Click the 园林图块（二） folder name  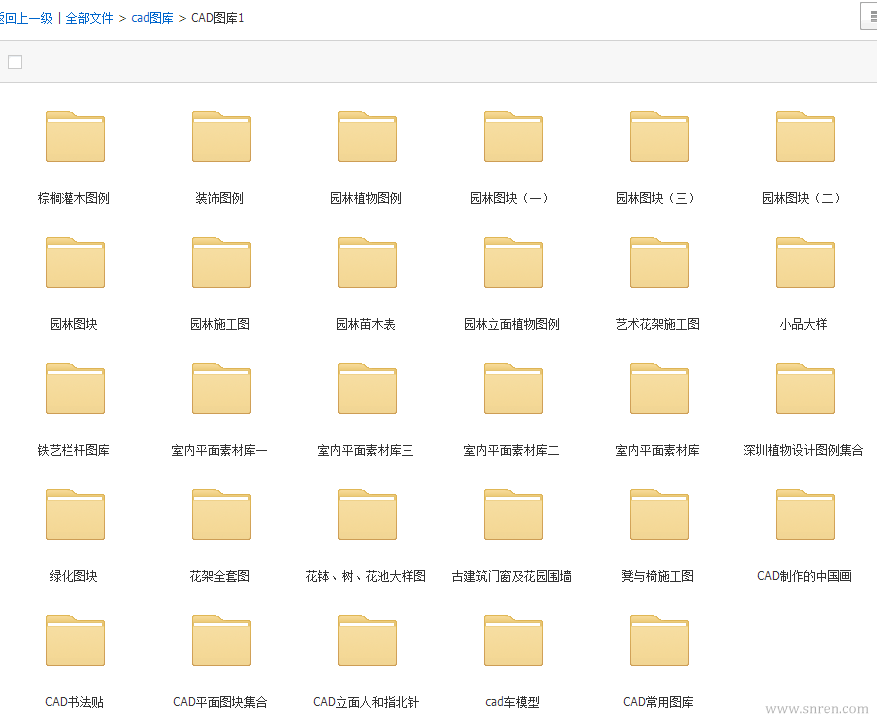[x=801, y=198]
